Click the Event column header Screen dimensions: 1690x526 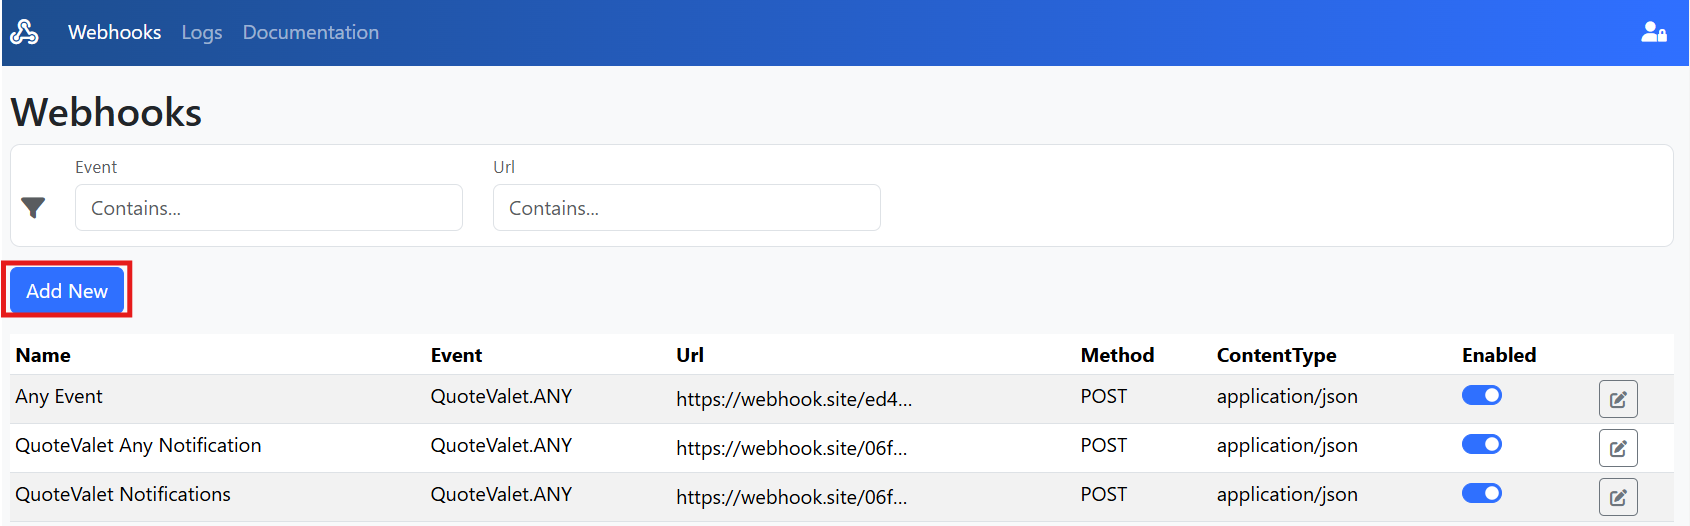coord(456,355)
